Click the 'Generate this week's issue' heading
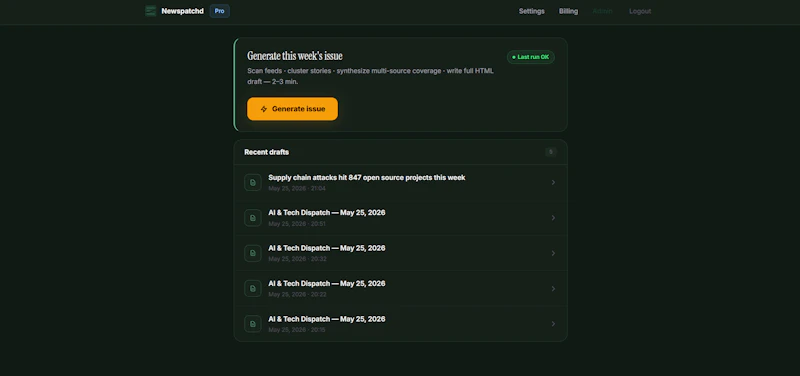Screen dimensions: 800x376 click(295, 56)
